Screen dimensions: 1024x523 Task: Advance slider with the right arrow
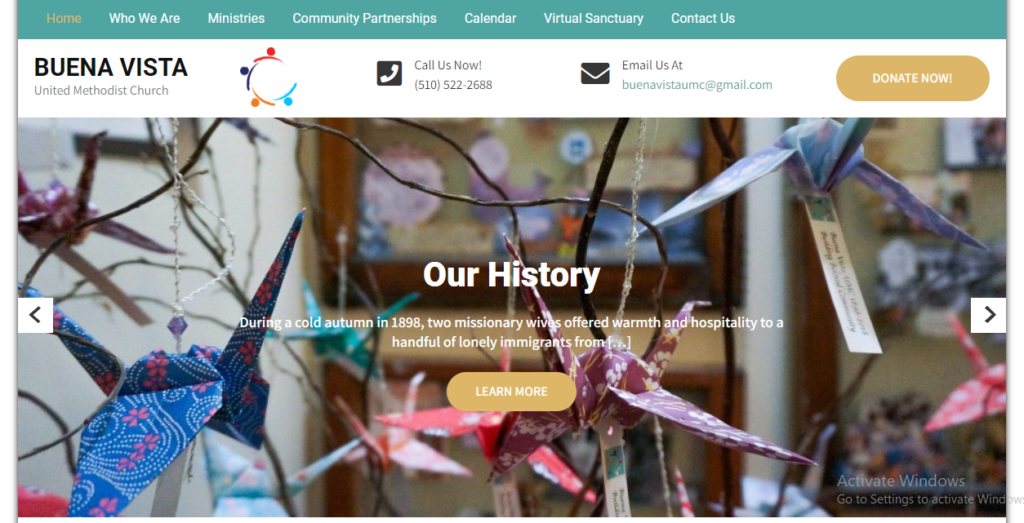(989, 315)
